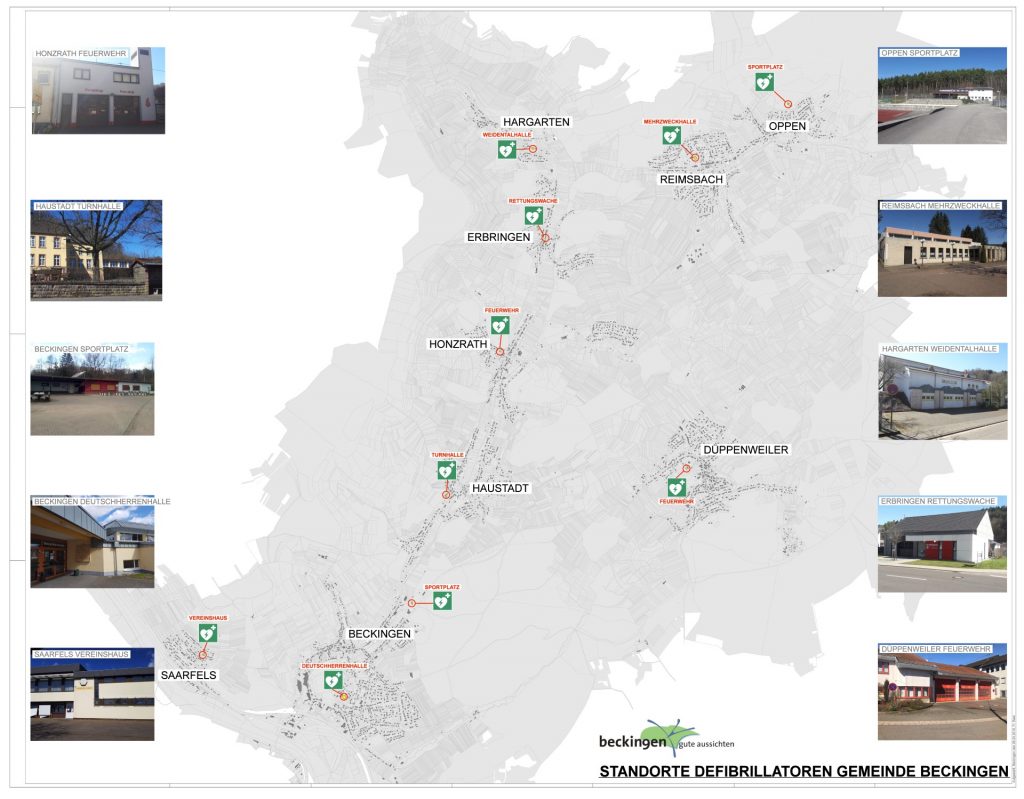Click the red location circle above REIMSBACH label
Viewport: 1024px width, 799px height.
[x=696, y=157]
